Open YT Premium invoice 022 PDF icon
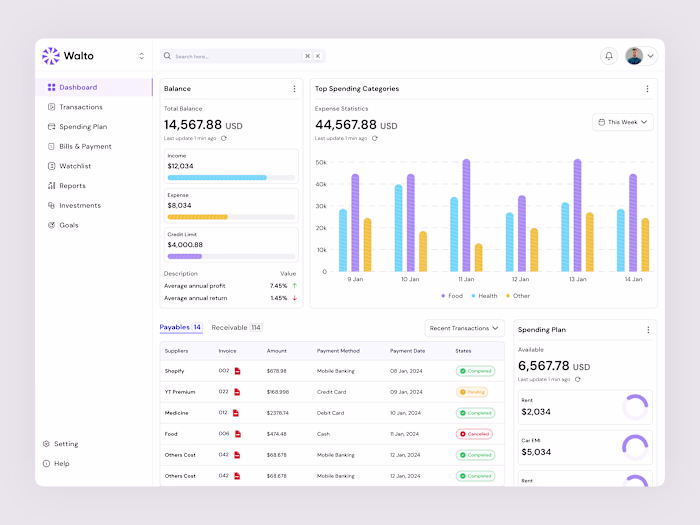Image resolution: width=700 pixels, height=525 pixels. point(237,392)
